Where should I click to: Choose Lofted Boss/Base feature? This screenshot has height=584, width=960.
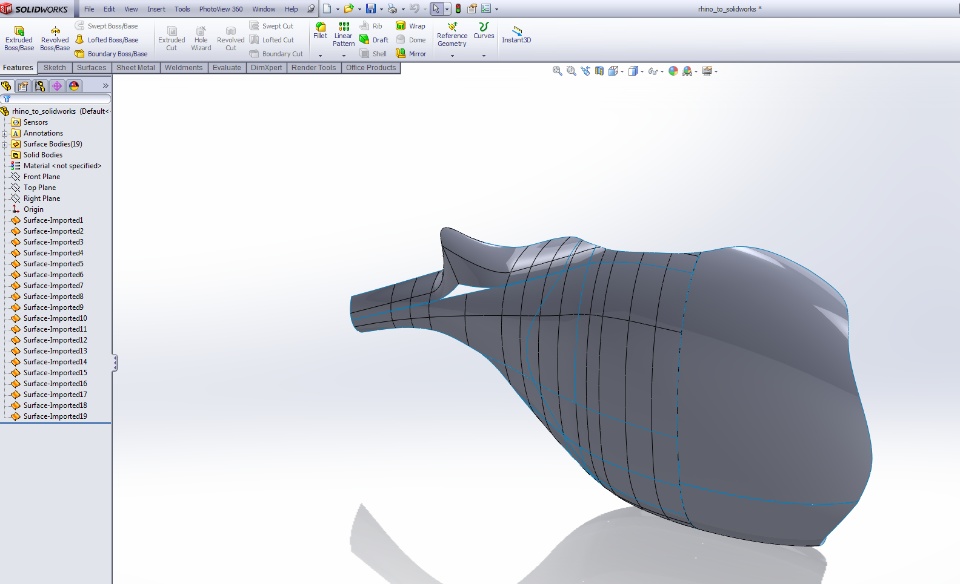click(x=107, y=40)
